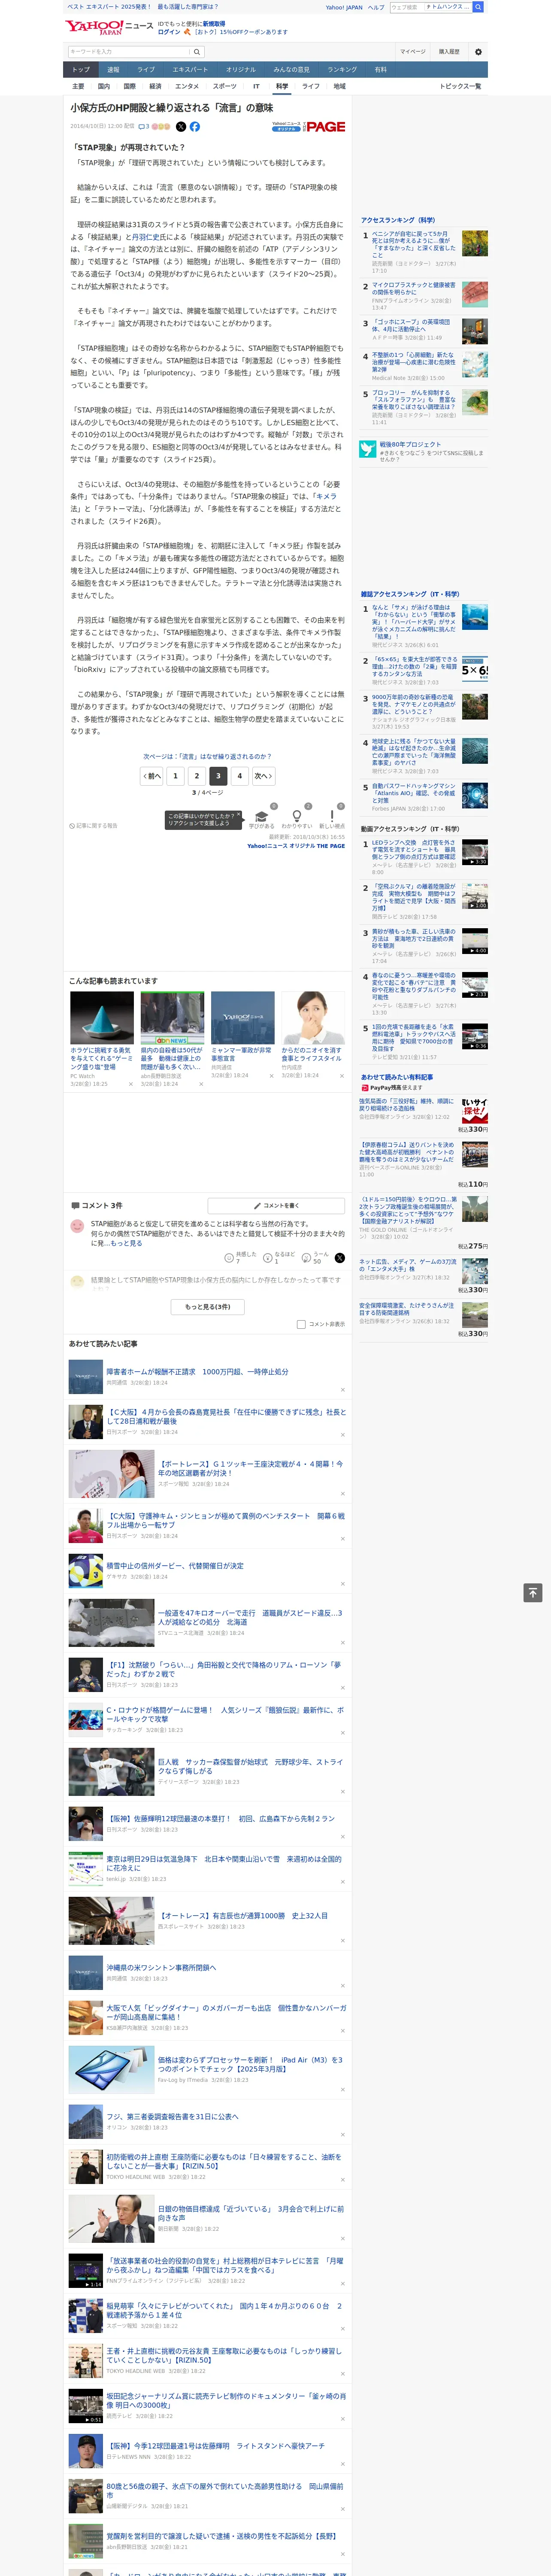Screen dimensions: 551x2576
Task: Select the 科学 category tab
Action: [x=282, y=87]
